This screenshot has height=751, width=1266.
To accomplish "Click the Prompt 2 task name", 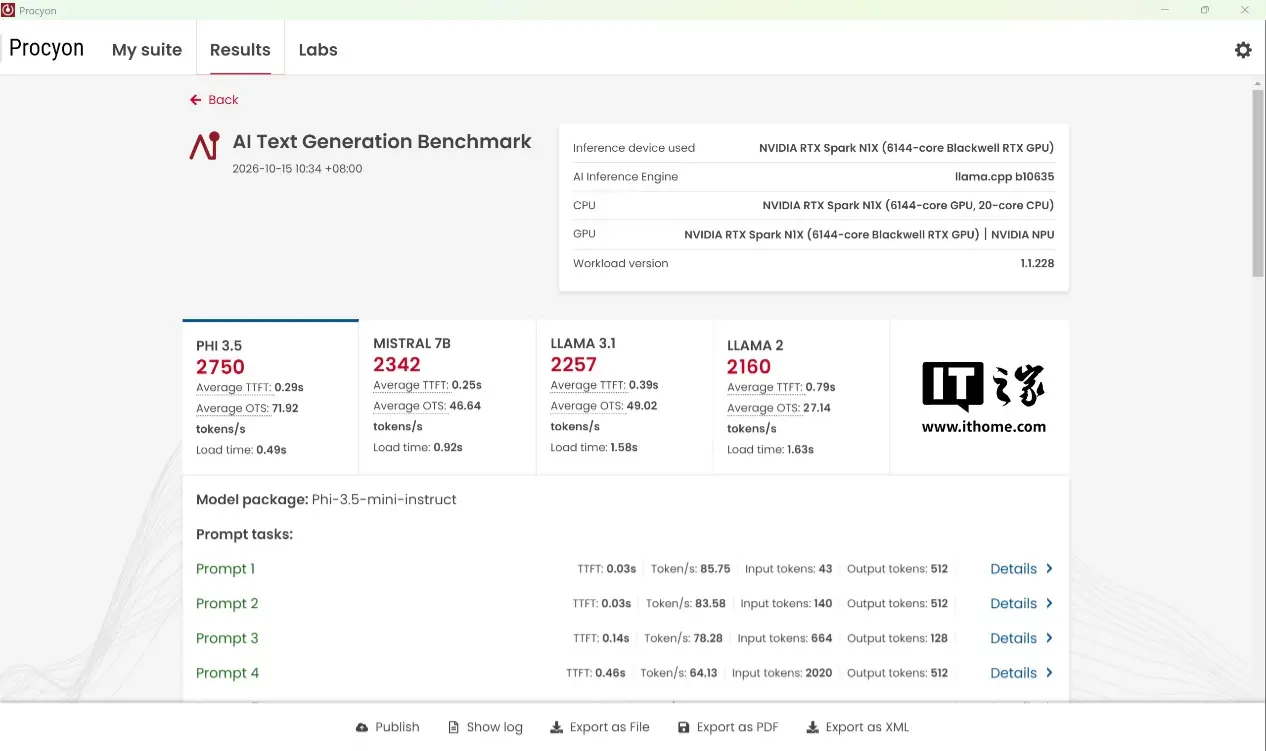I will click(x=227, y=604).
